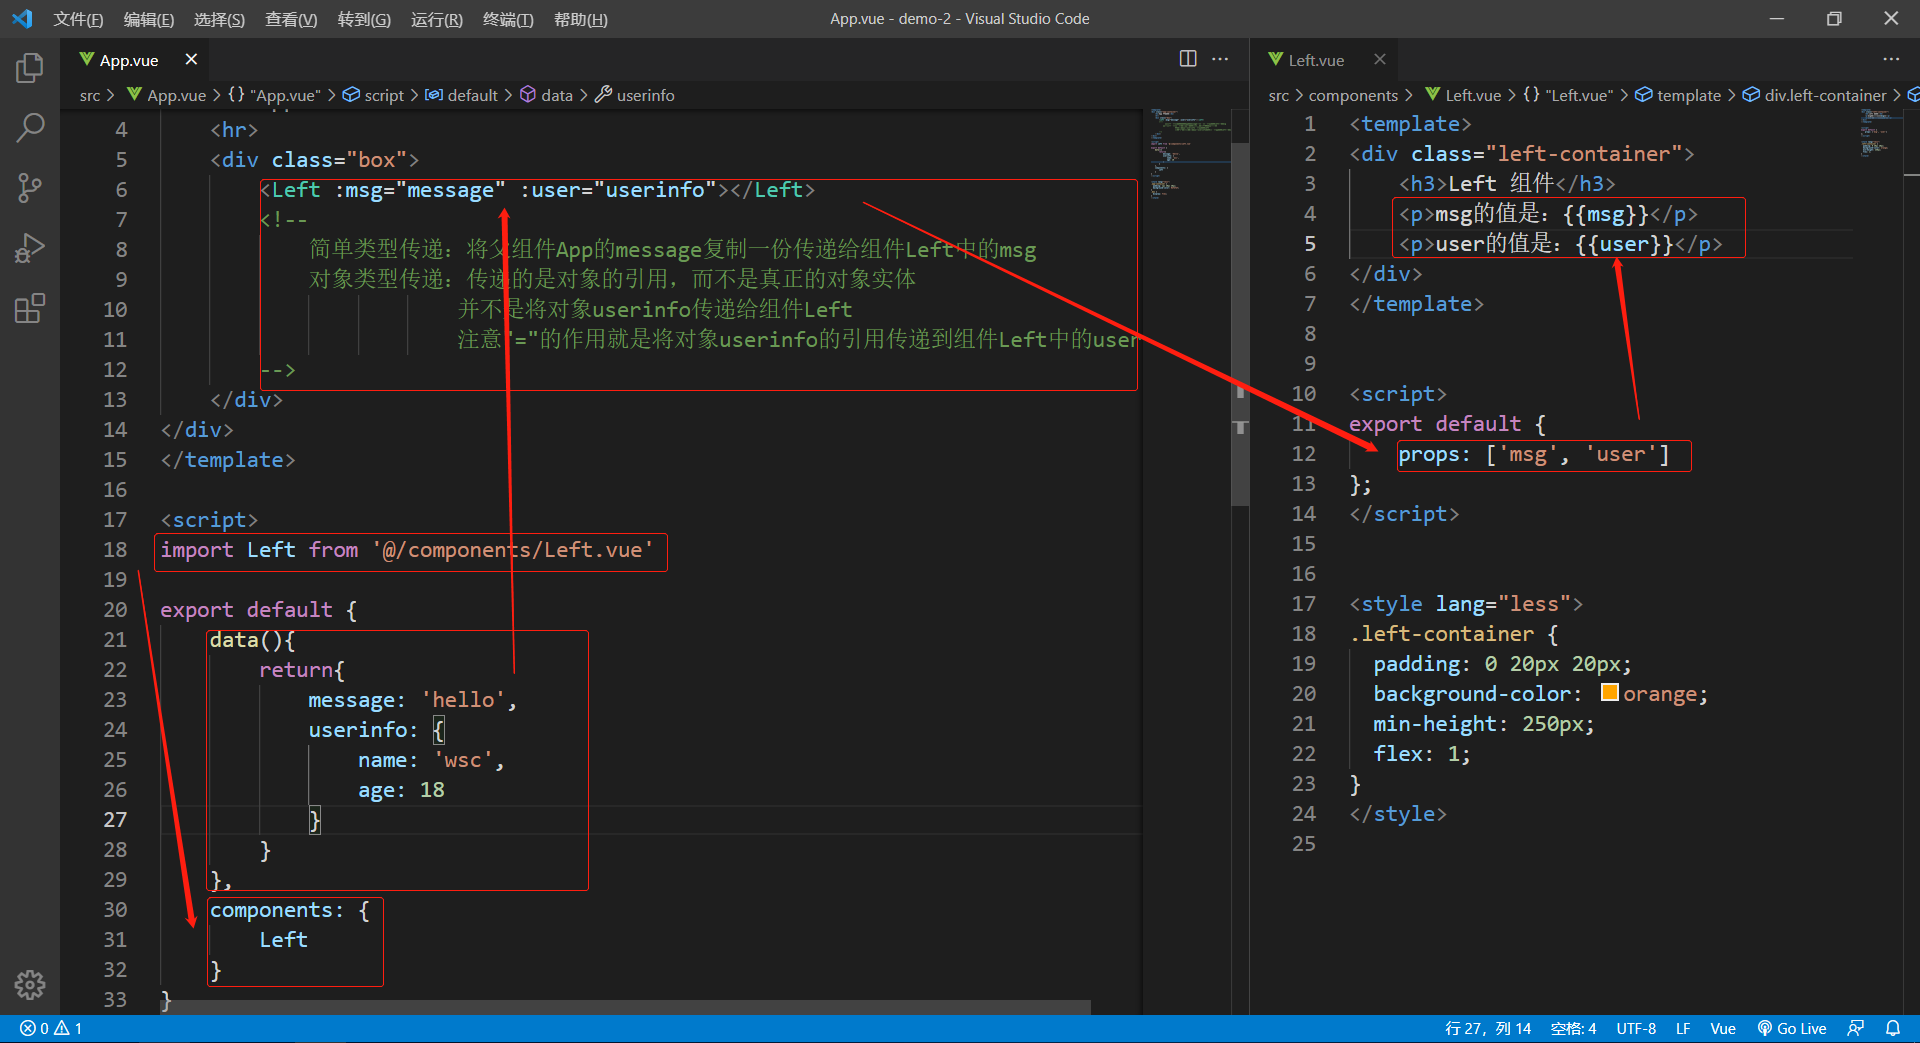Screen dimensions: 1920x1043
Task: Open the Explorer view in activity bar
Action: [x=30, y=68]
